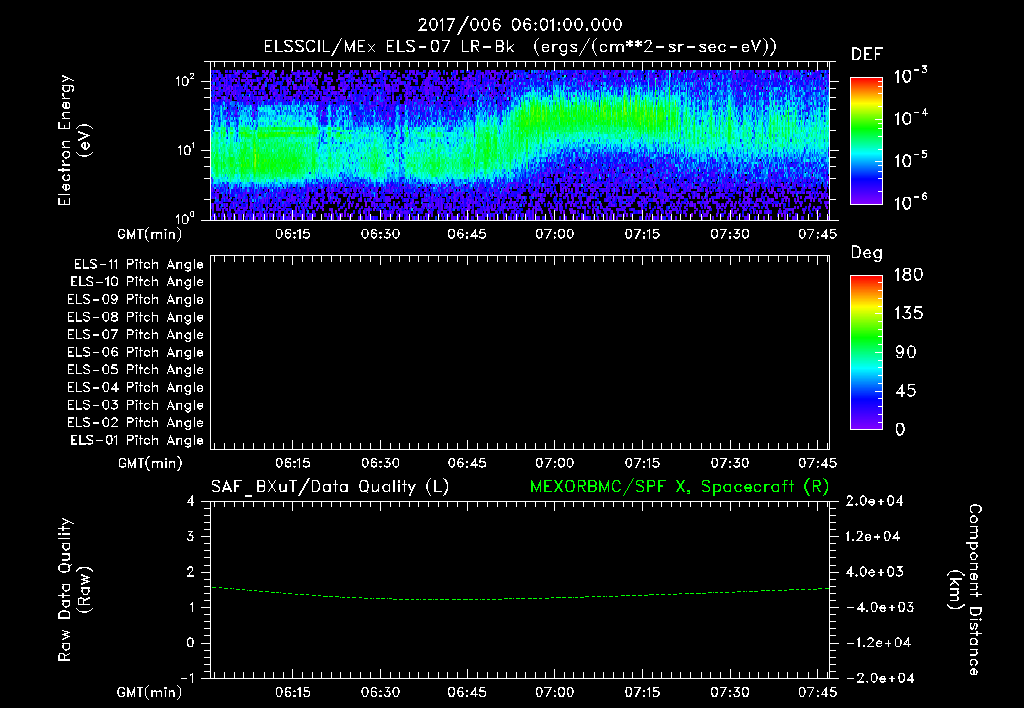Click the green MEXORBMC/SPF X, Spacecraft (R) legend
1024x708 pixels.
679,487
